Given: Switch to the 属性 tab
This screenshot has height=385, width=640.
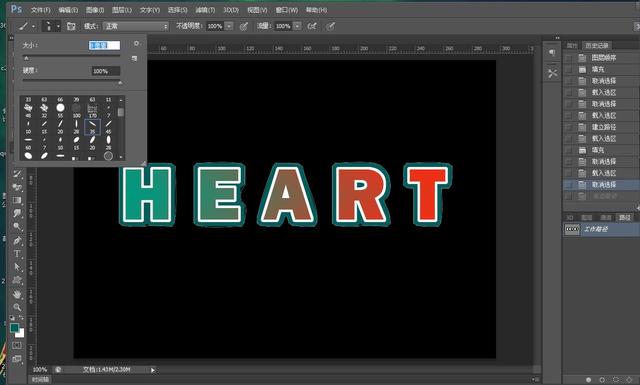Looking at the screenshot, I should (x=572, y=46).
